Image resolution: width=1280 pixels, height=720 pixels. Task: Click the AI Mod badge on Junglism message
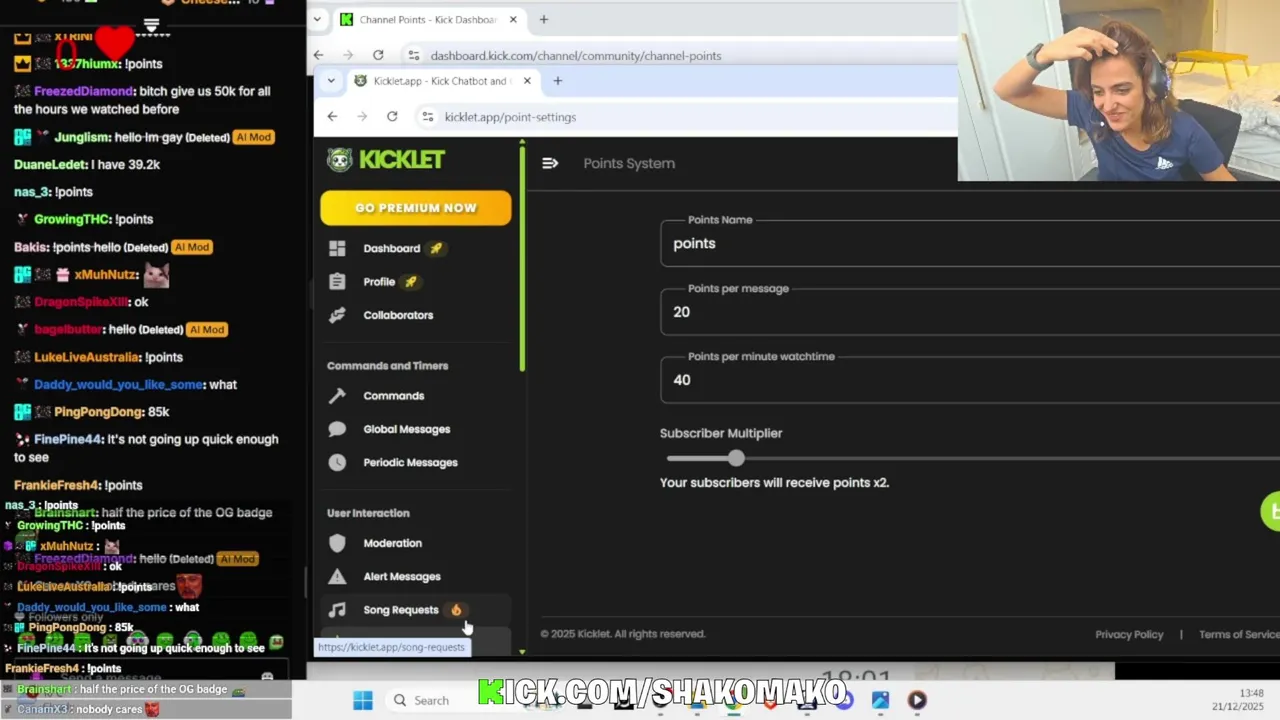point(253,137)
